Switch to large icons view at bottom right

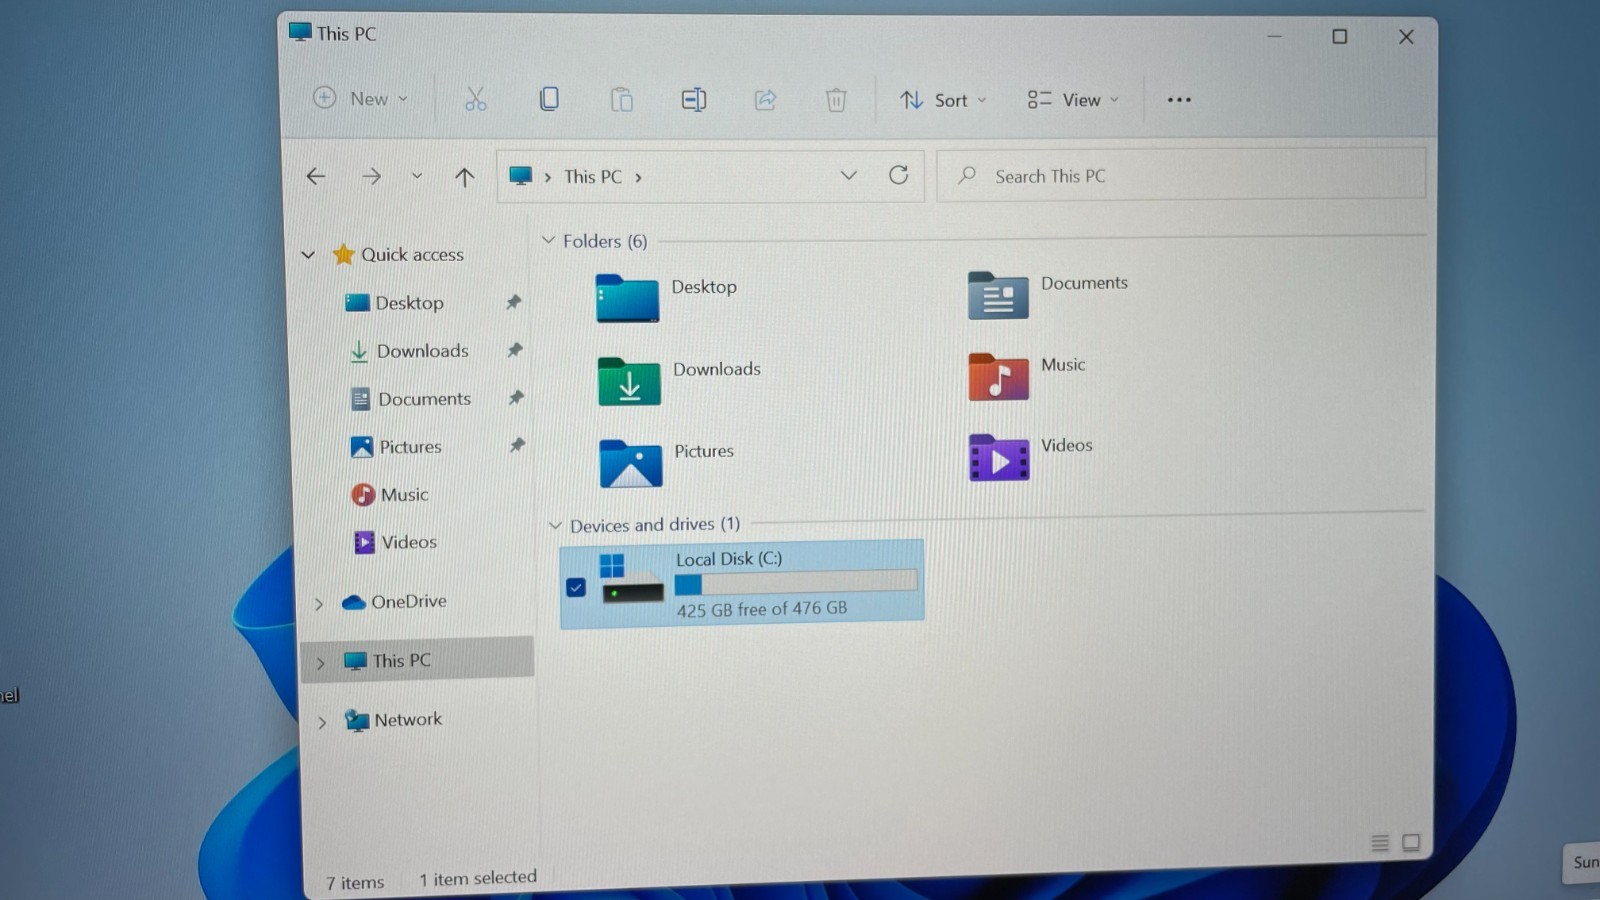[x=1411, y=842]
